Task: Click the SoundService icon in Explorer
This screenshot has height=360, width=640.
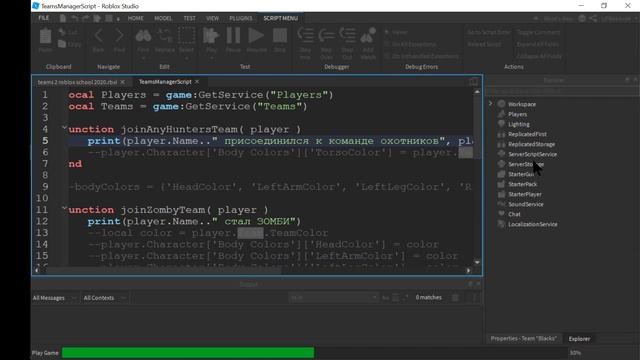Action: (x=502, y=204)
